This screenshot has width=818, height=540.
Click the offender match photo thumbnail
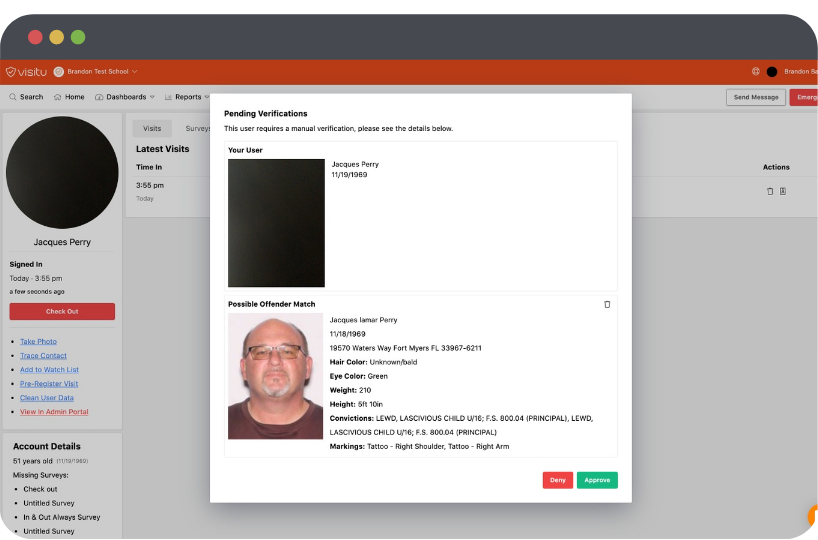(276, 377)
